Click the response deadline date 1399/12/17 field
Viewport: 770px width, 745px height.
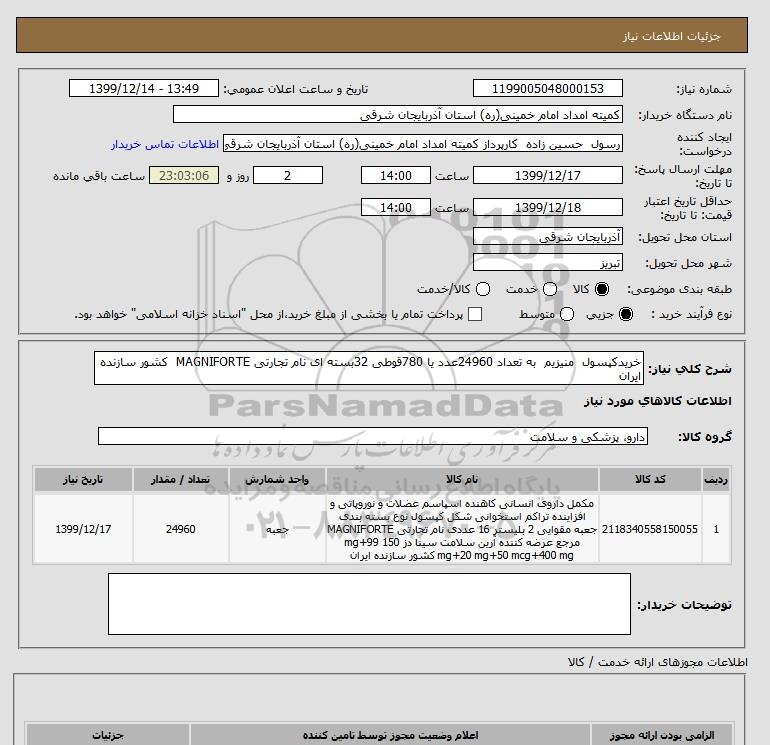click(548, 175)
